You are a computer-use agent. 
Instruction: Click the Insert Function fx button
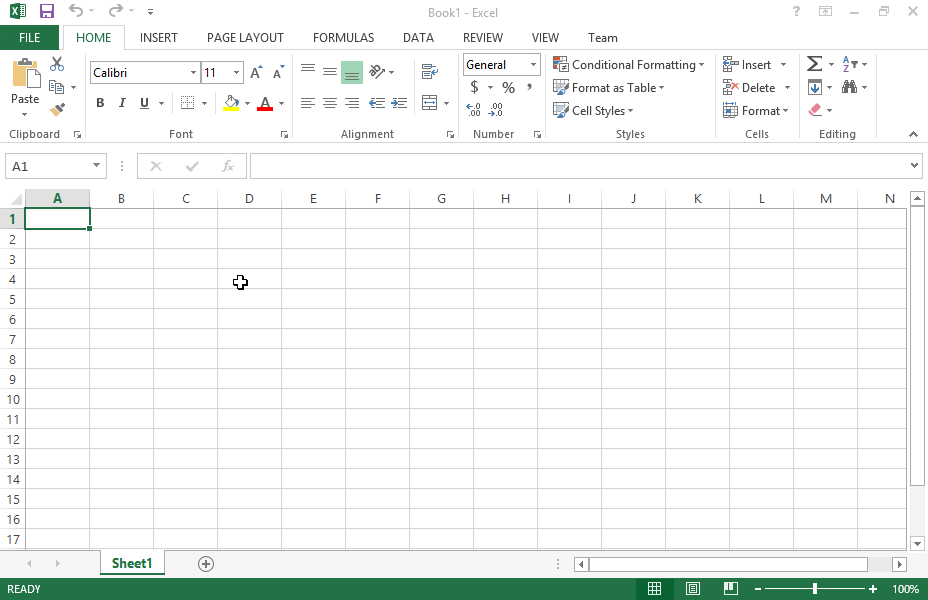228,166
